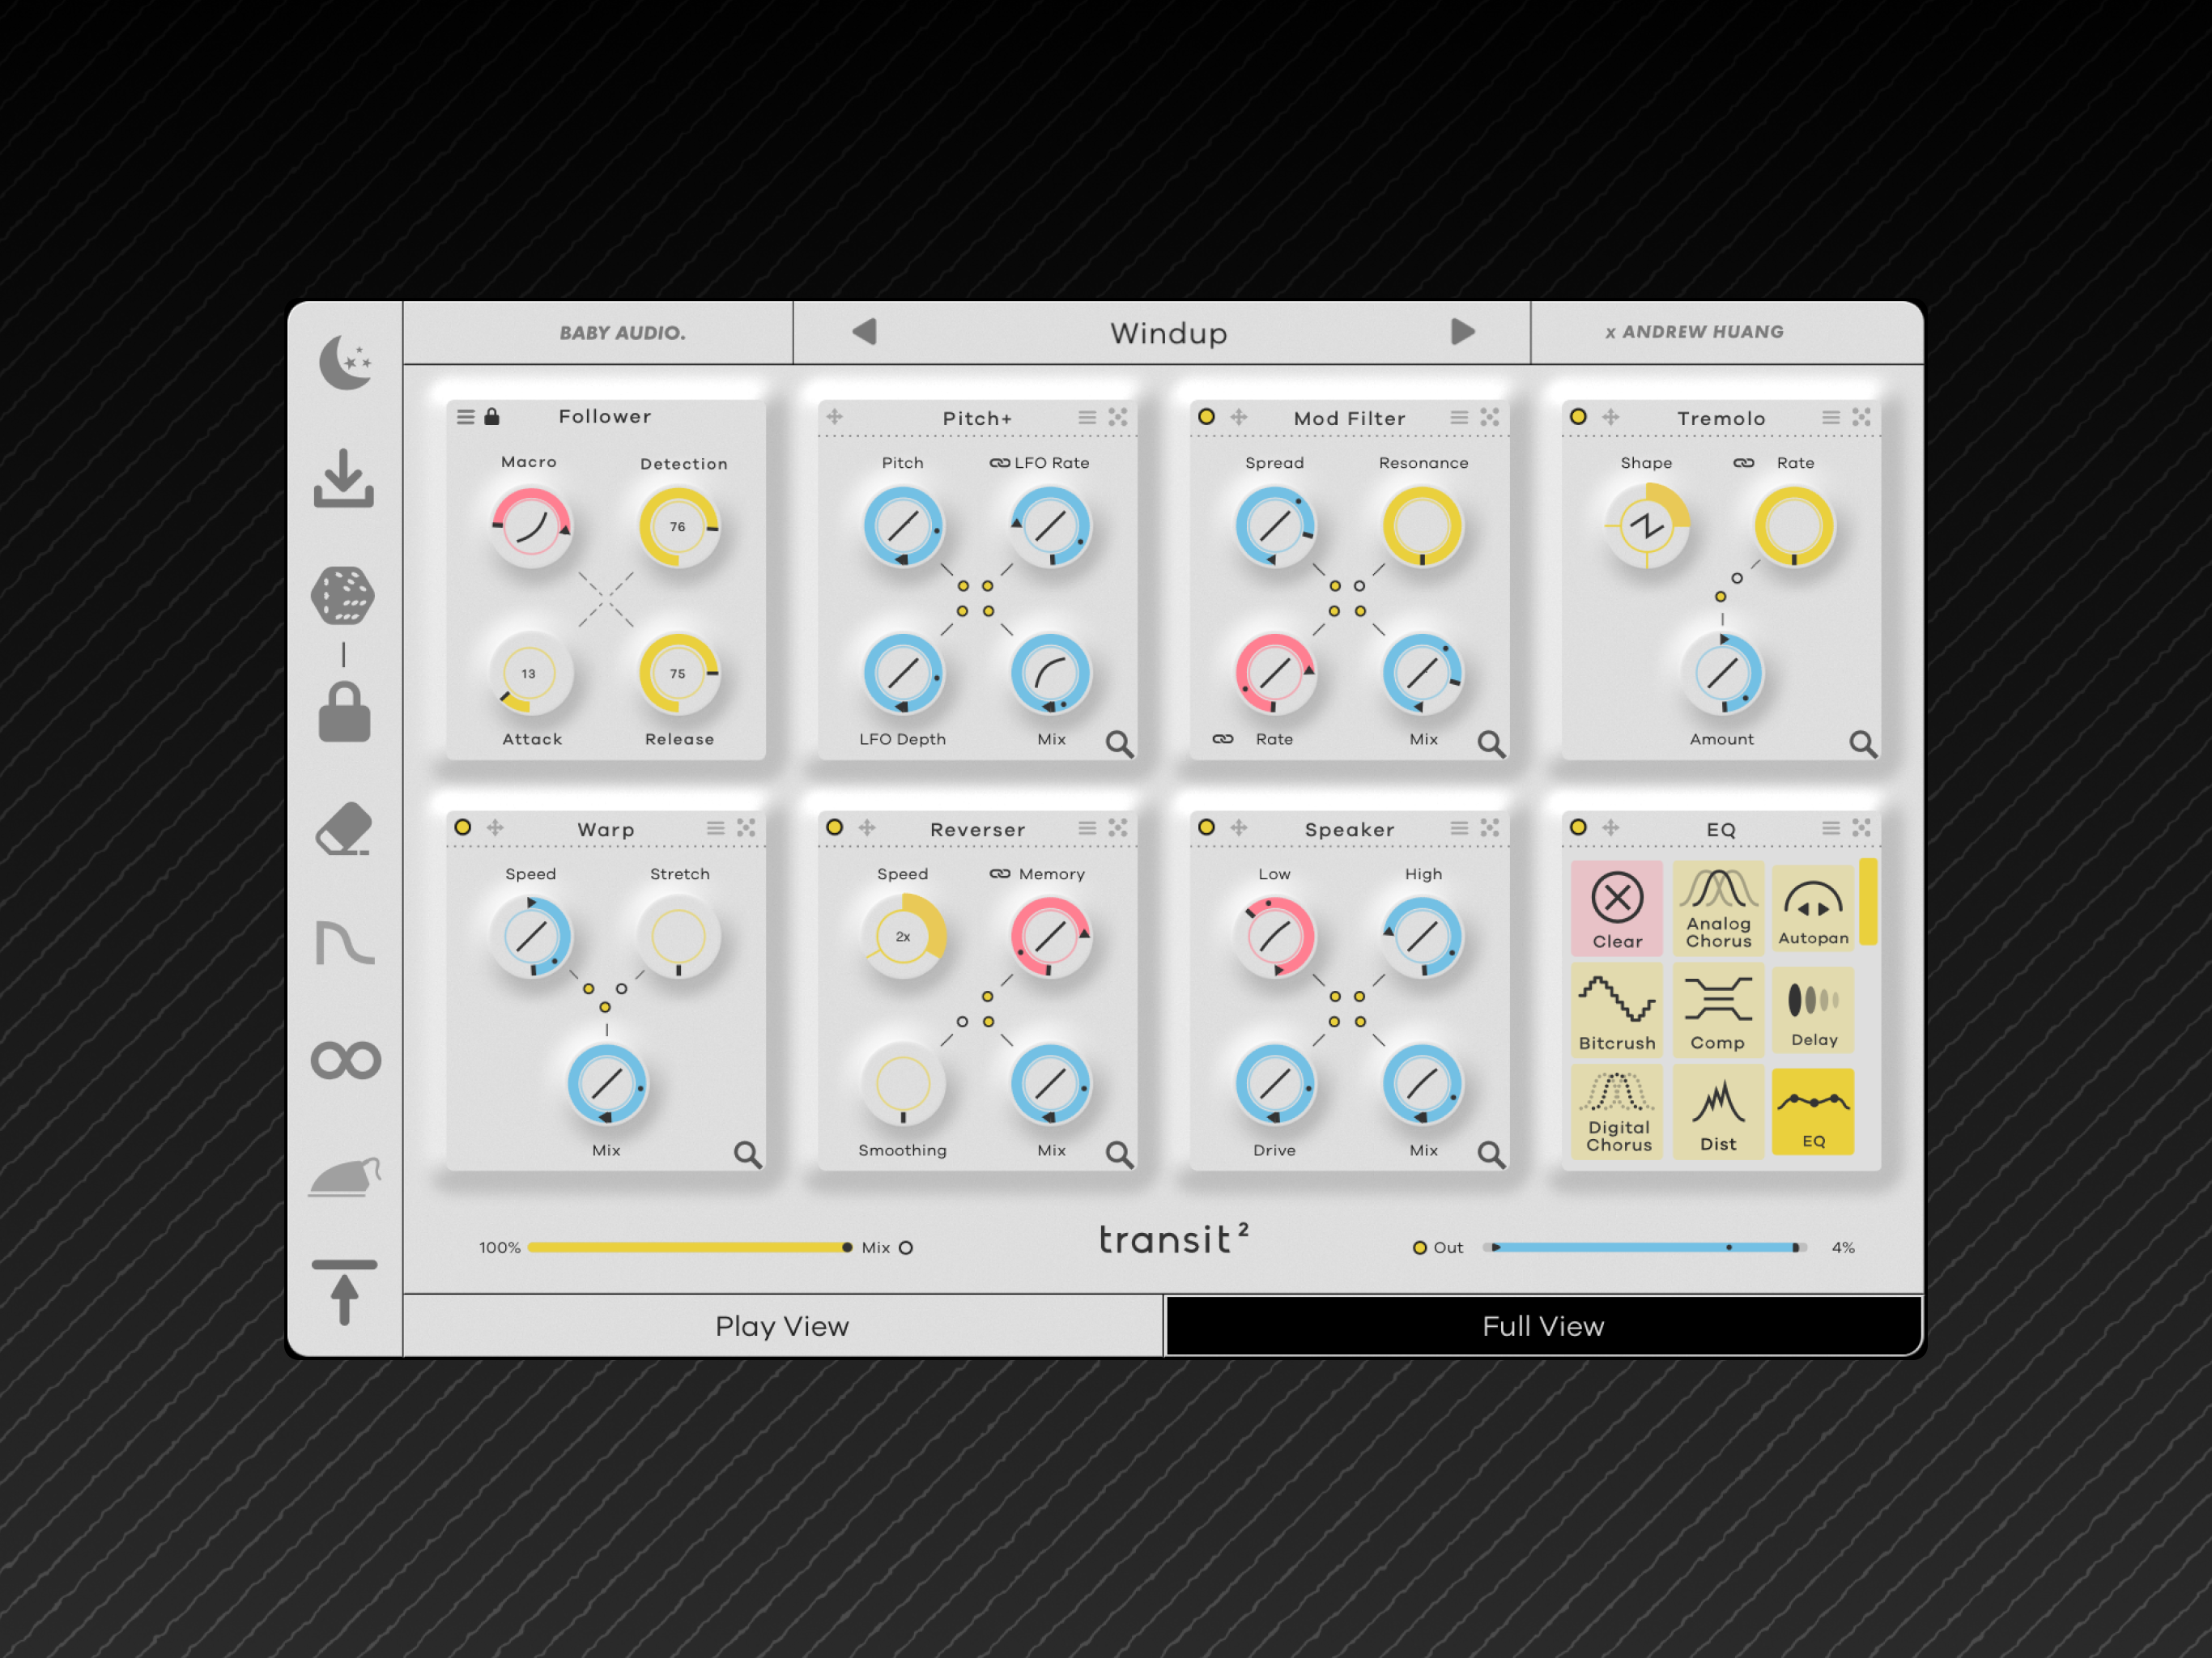Click the yellow Mix slider at 100%
This screenshot has width=2212, height=1658.
690,1248
